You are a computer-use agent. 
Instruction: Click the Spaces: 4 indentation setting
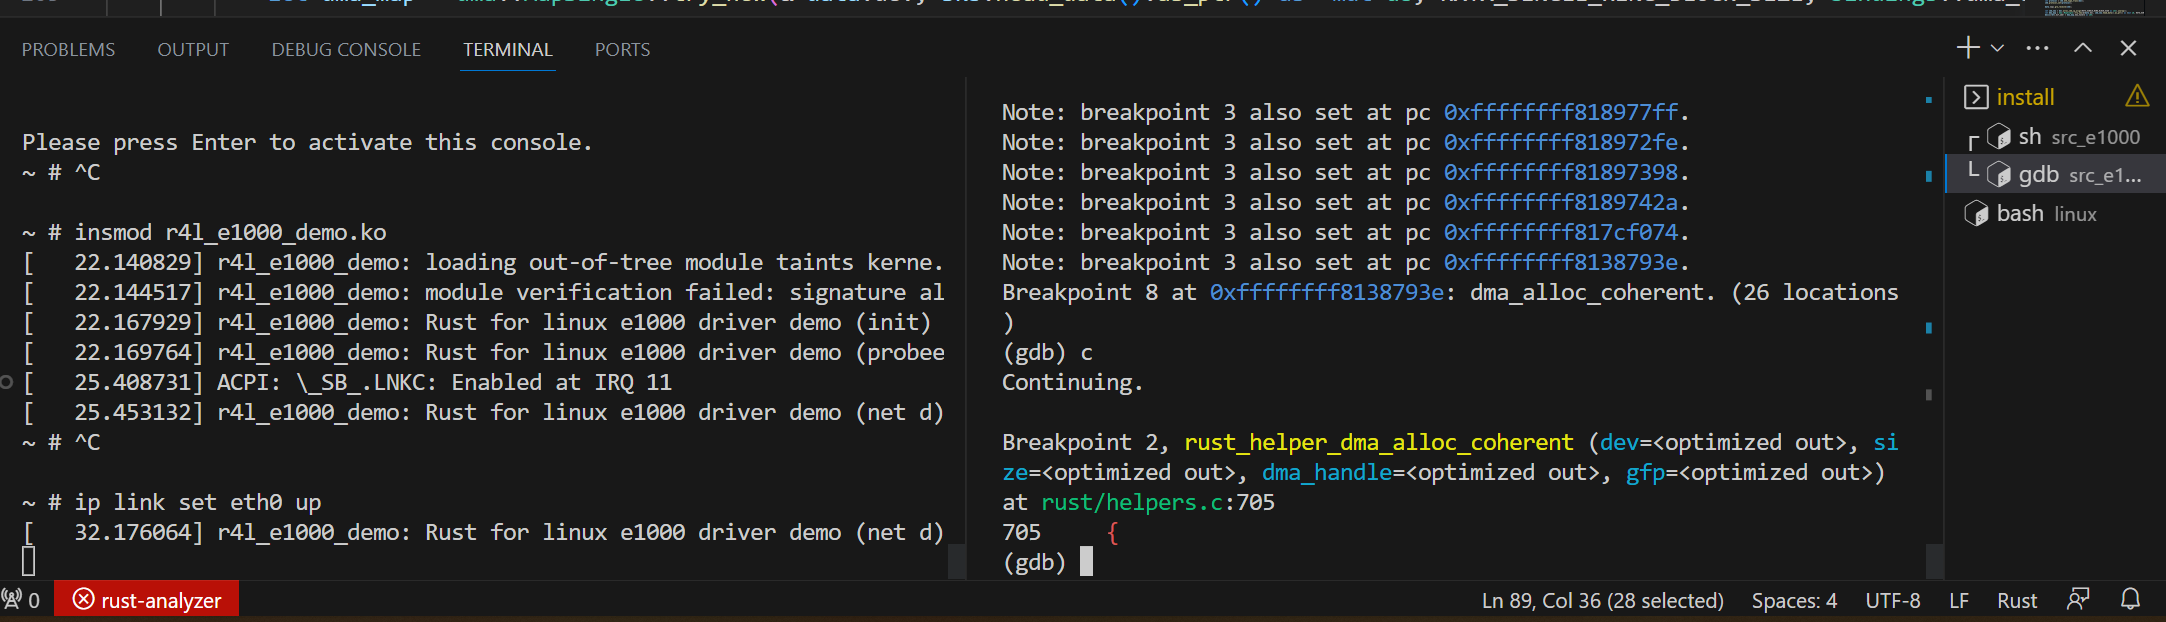1793,600
